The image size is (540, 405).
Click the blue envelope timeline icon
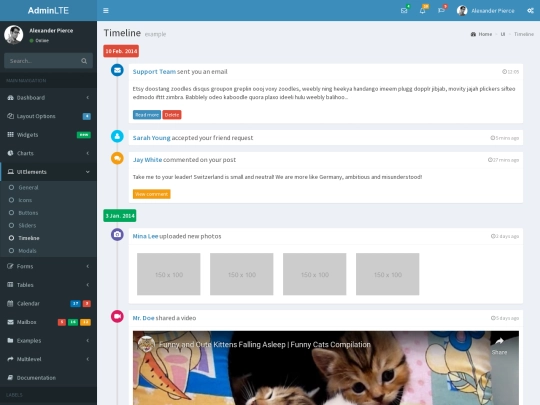pos(117,70)
